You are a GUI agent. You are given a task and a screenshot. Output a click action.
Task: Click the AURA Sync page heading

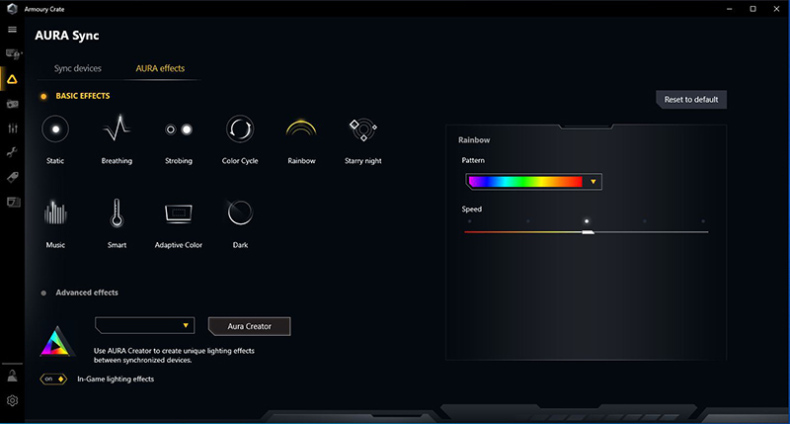67,36
